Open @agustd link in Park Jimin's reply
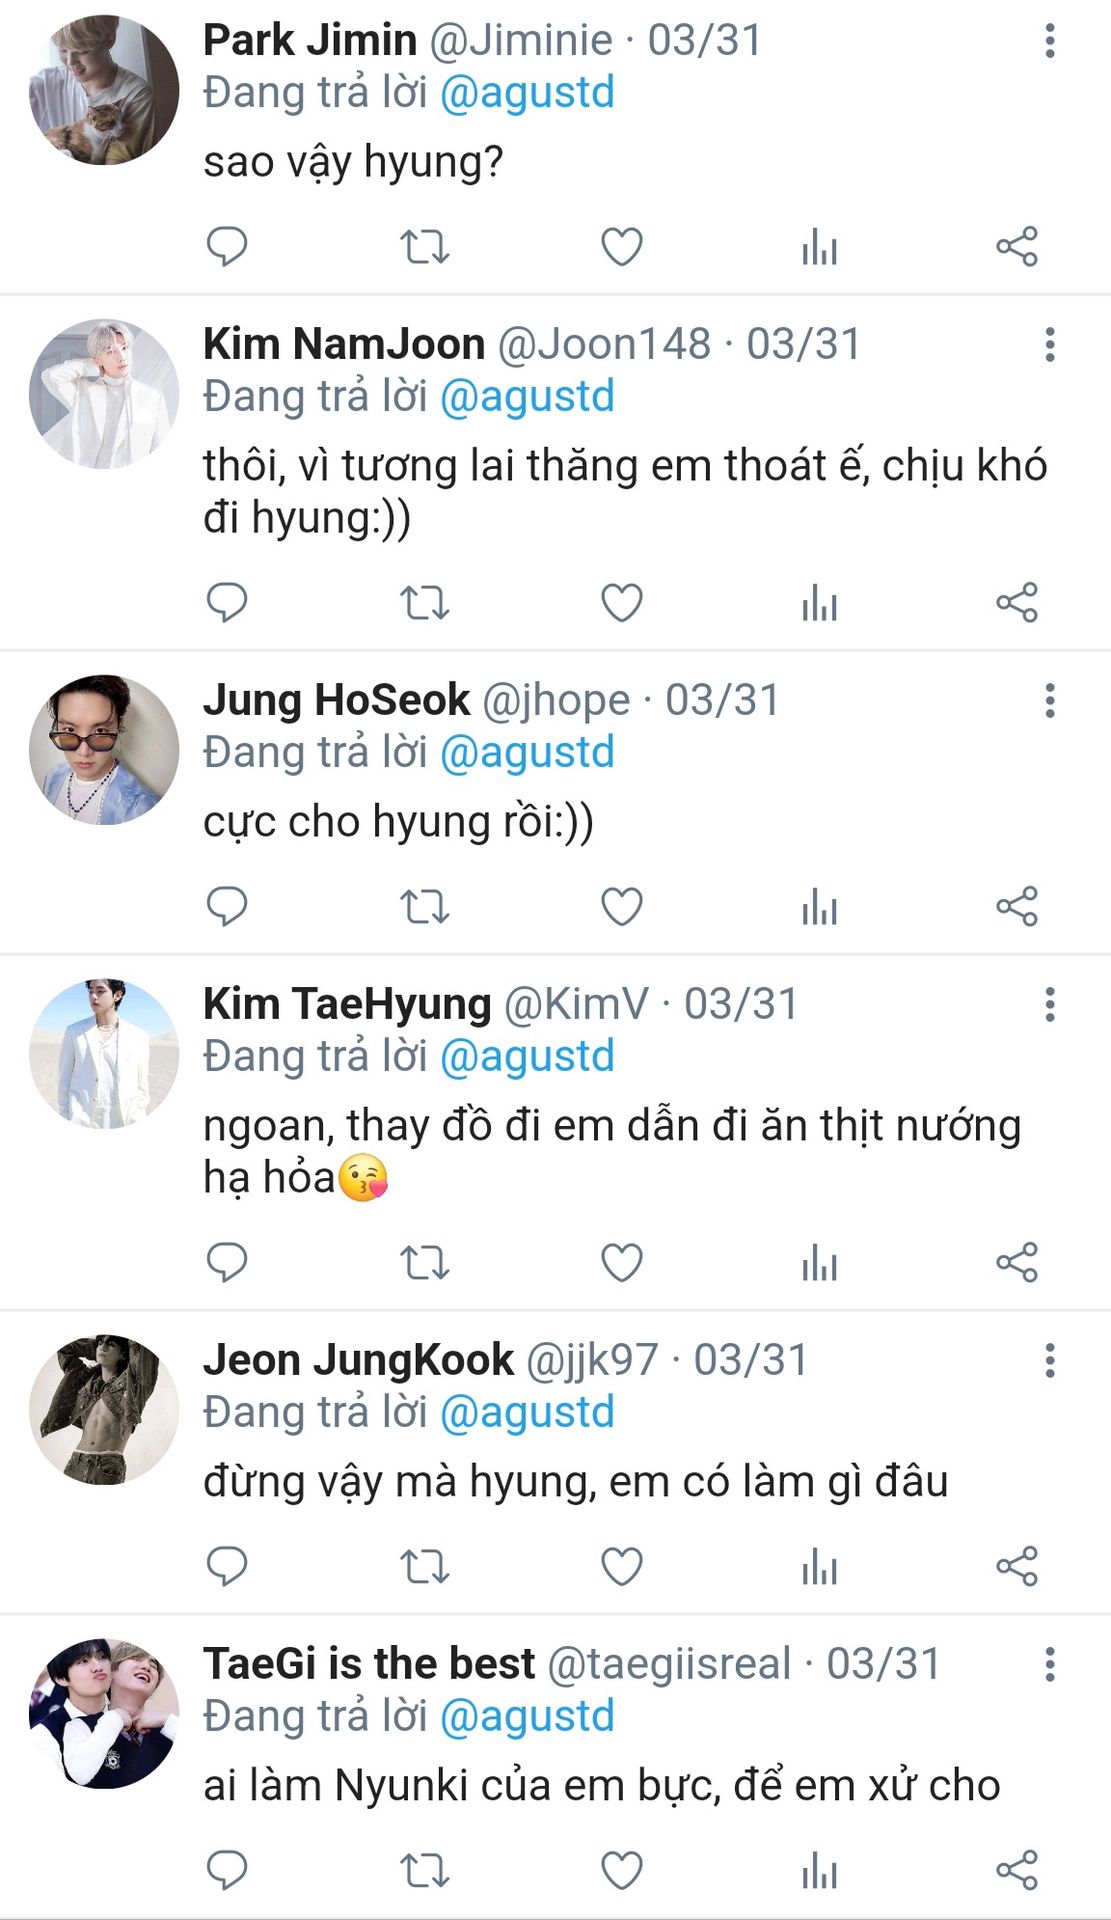 [527, 93]
